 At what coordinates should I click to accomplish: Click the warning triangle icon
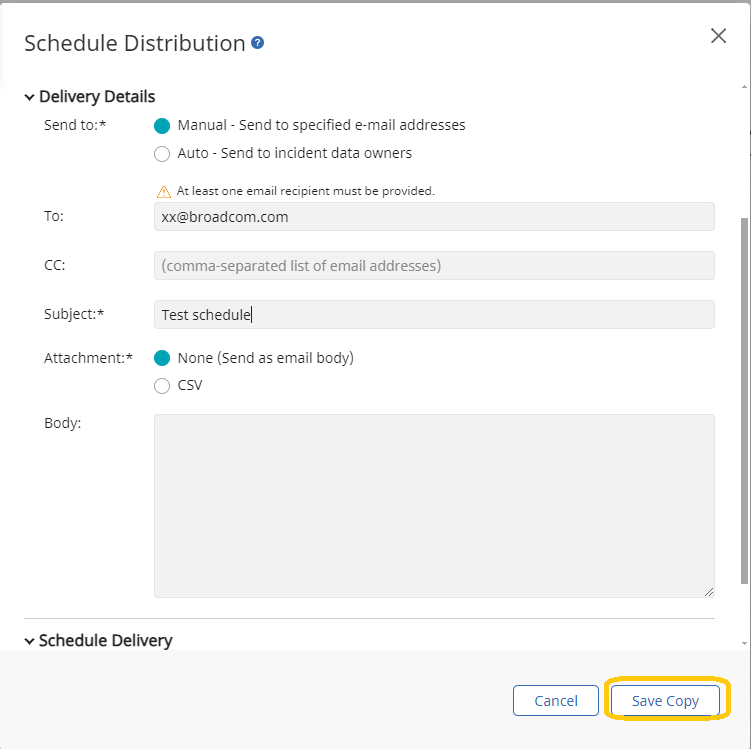(x=163, y=190)
